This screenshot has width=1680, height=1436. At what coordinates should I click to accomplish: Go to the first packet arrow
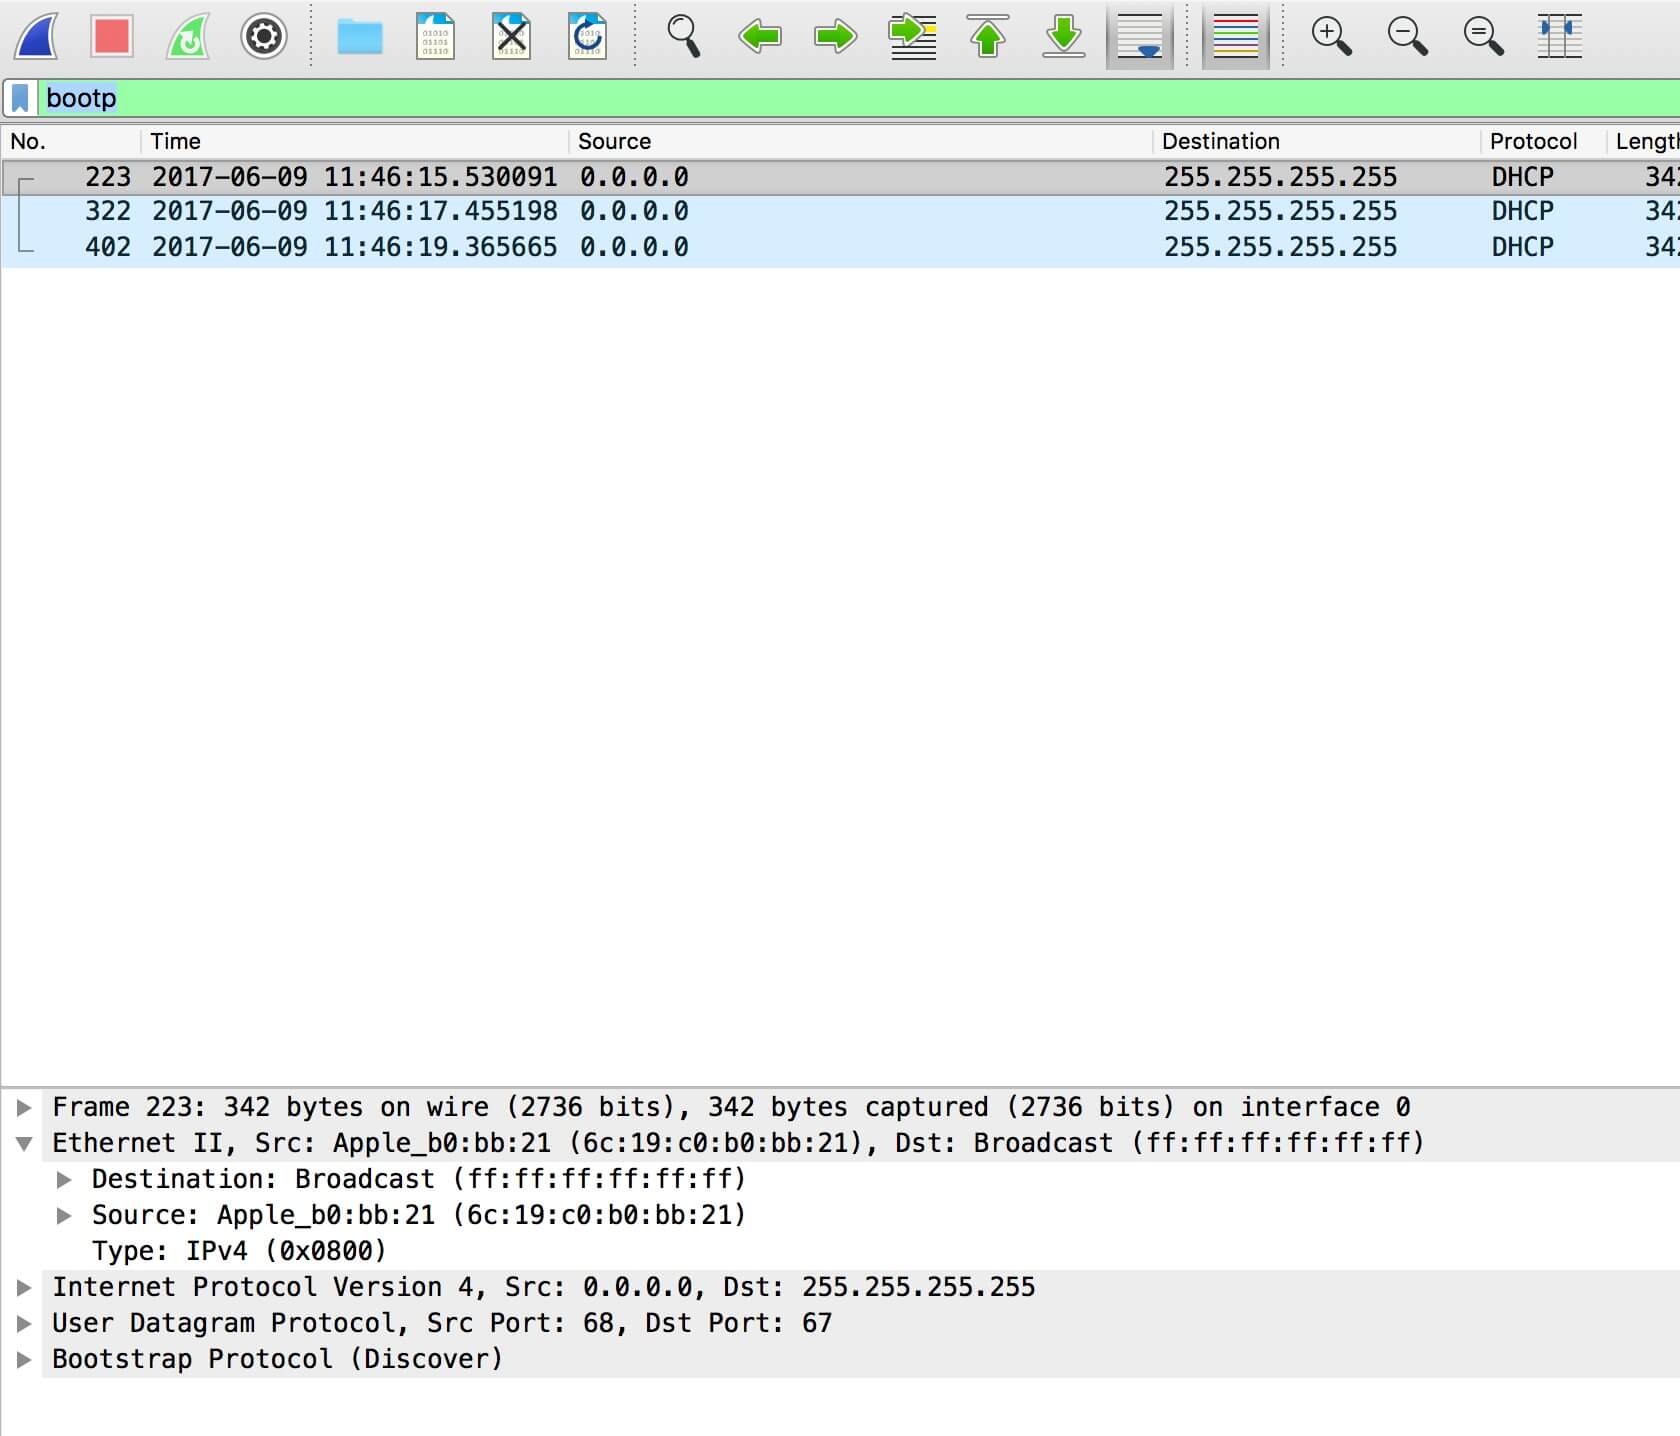(987, 36)
